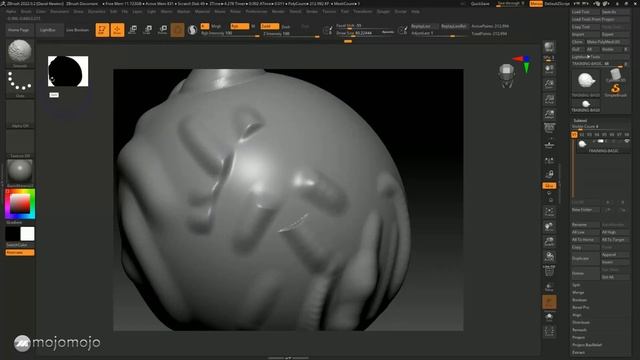Click the Zoom3D icon on right shelf
The height and width of the screenshot is (360, 640).
click(x=549, y=242)
